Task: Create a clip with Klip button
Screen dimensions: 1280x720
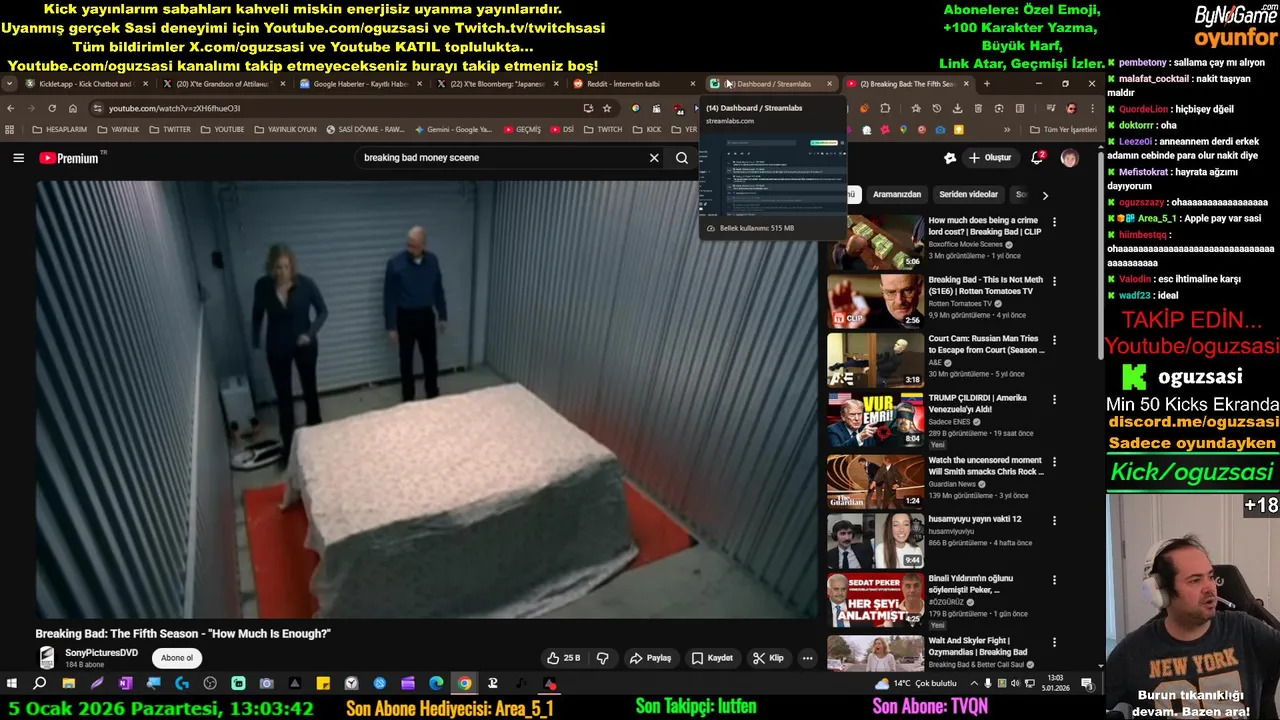Action: click(x=768, y=658)
